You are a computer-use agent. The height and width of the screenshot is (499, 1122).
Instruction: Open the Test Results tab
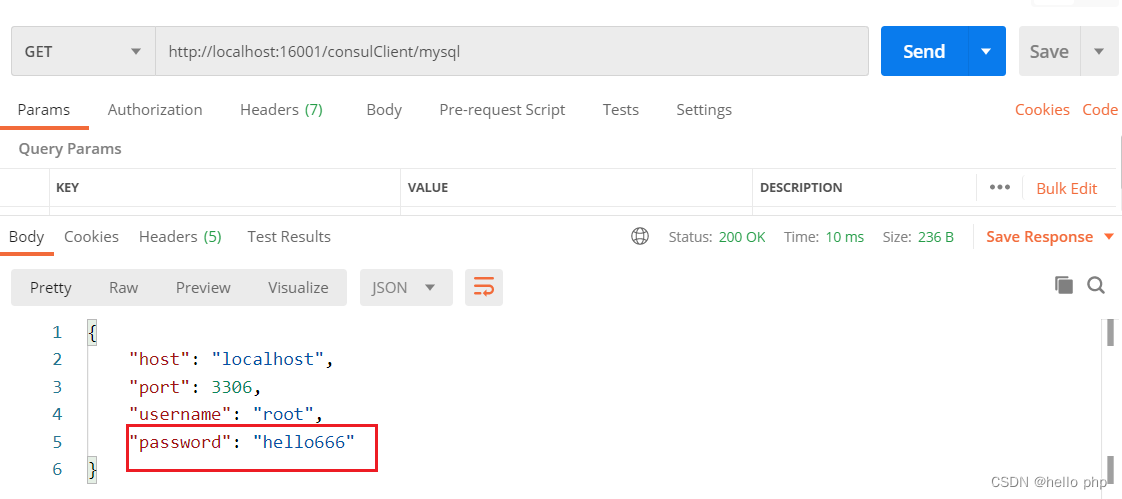pos(289,237)
